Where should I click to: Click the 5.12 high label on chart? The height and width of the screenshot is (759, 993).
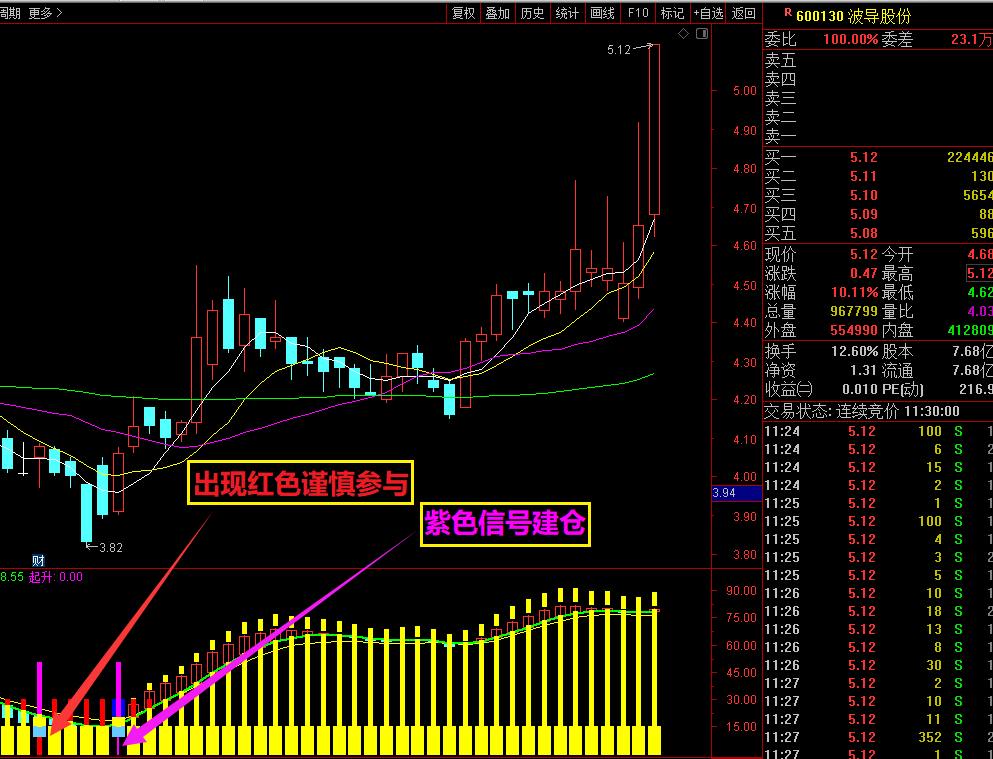619,49
